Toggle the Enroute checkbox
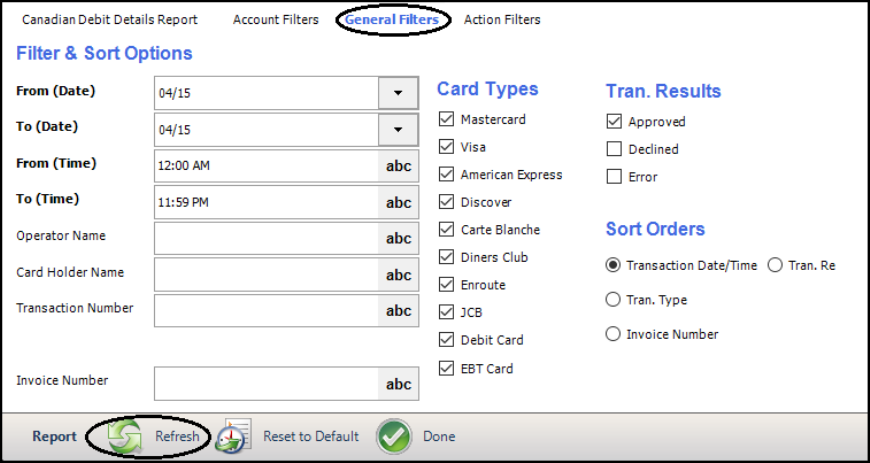The height and width of the screenshot is (463, 870). click(446, 285)
